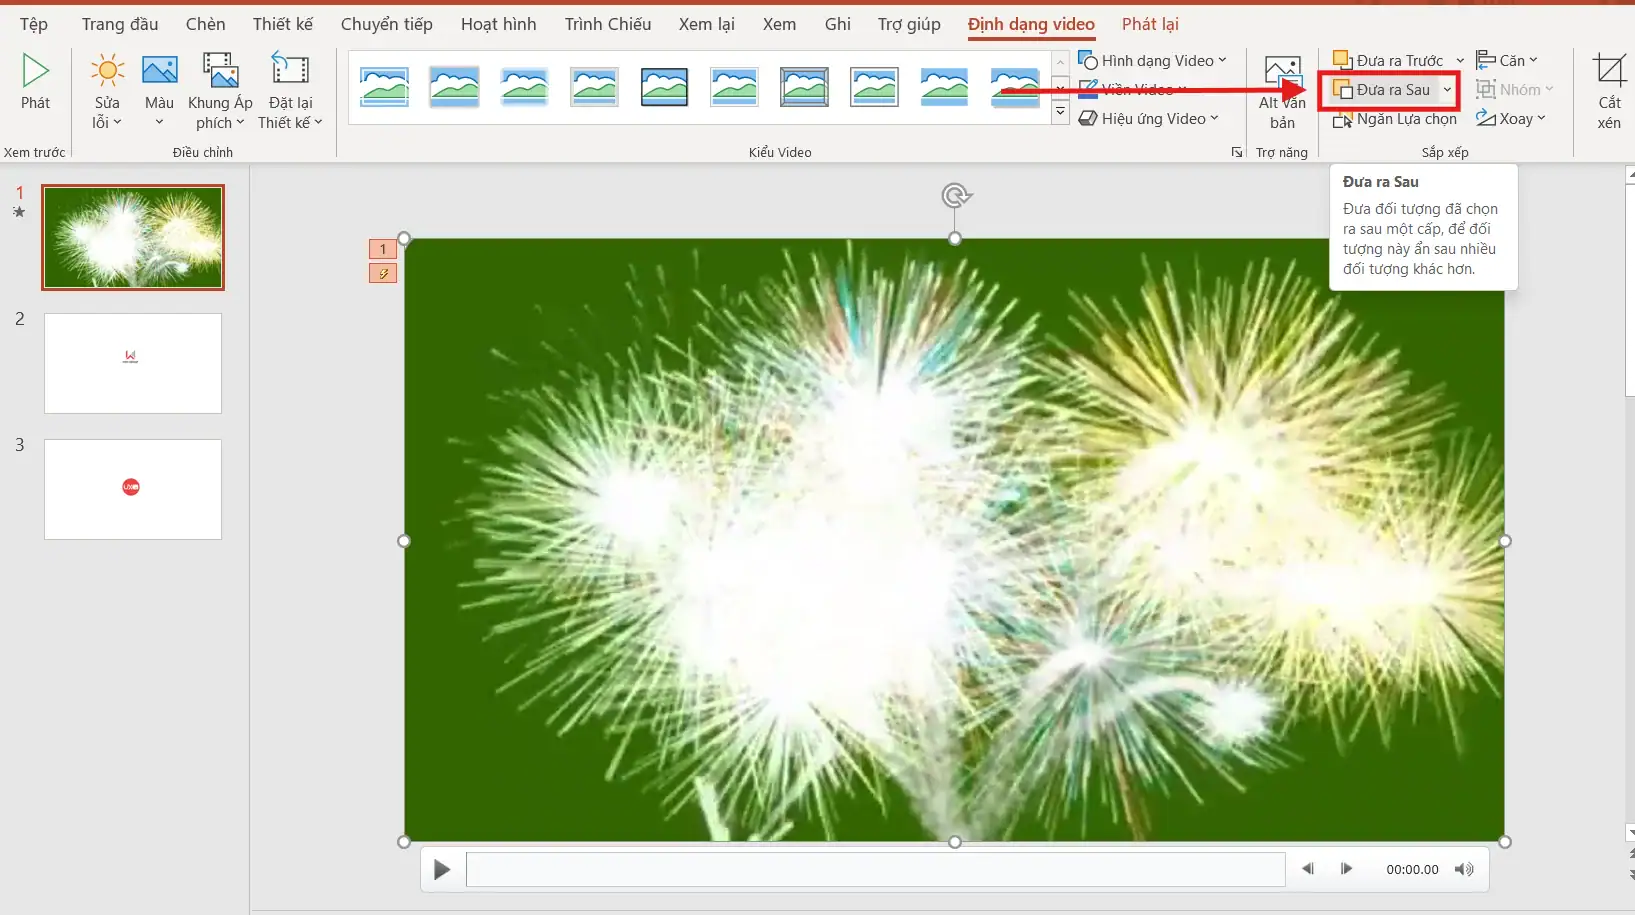The image size is (1635, 915).
Task: Open Sửa lỗi video corrections
Action: 107,92
